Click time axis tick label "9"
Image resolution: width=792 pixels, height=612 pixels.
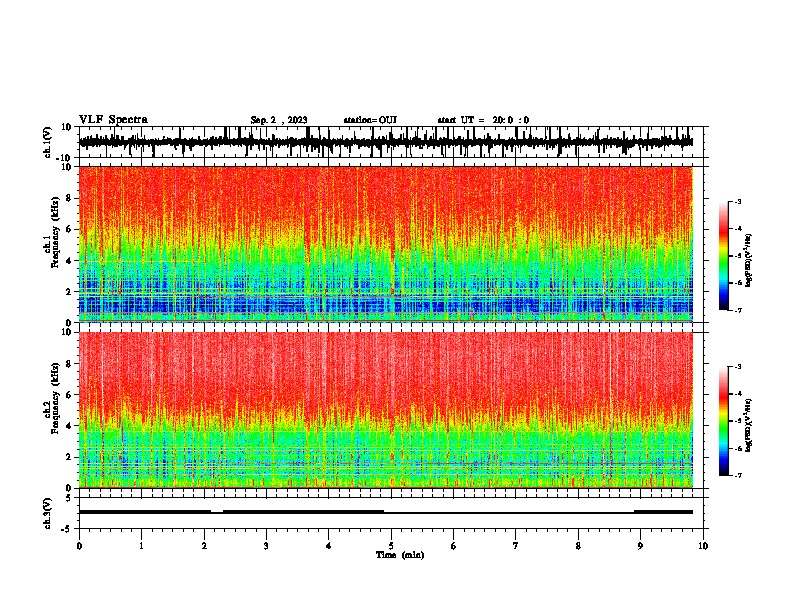pyautogui.click(x=640, y=546)
